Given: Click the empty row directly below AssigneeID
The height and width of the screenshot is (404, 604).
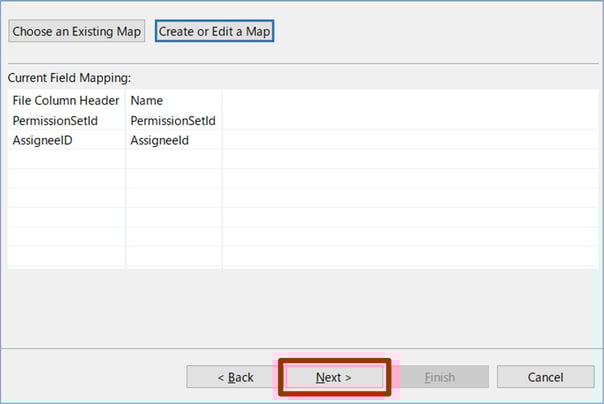Looking at the screenshot, I should tap(66, 159).
